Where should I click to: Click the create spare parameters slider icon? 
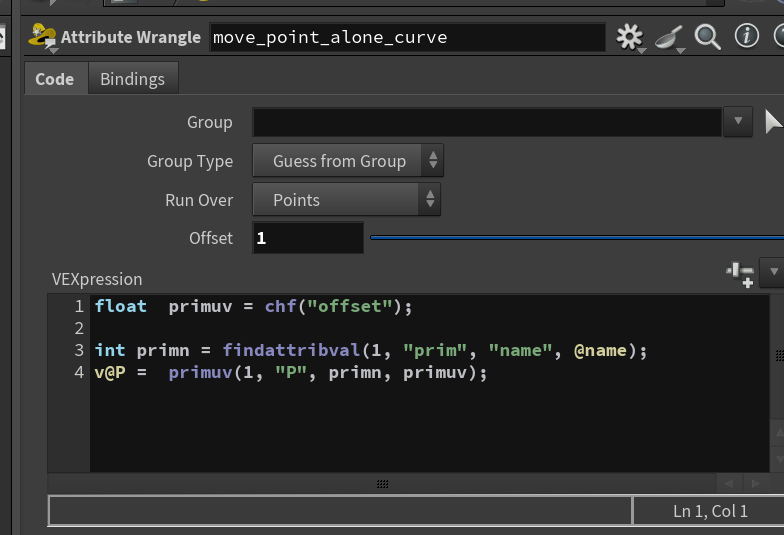tap(740, 274)
